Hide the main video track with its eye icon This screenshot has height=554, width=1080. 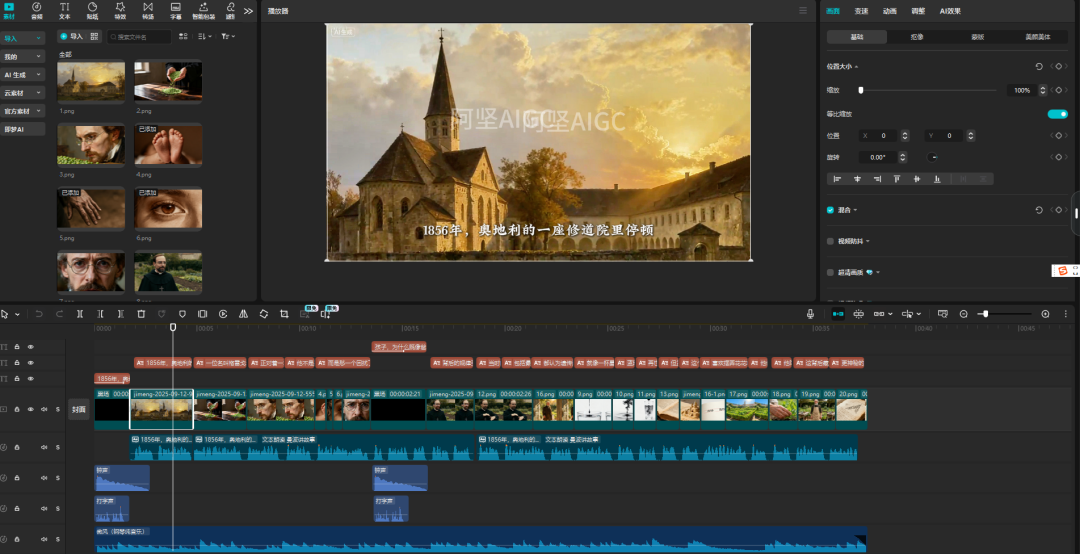click(x=30, y=409)
